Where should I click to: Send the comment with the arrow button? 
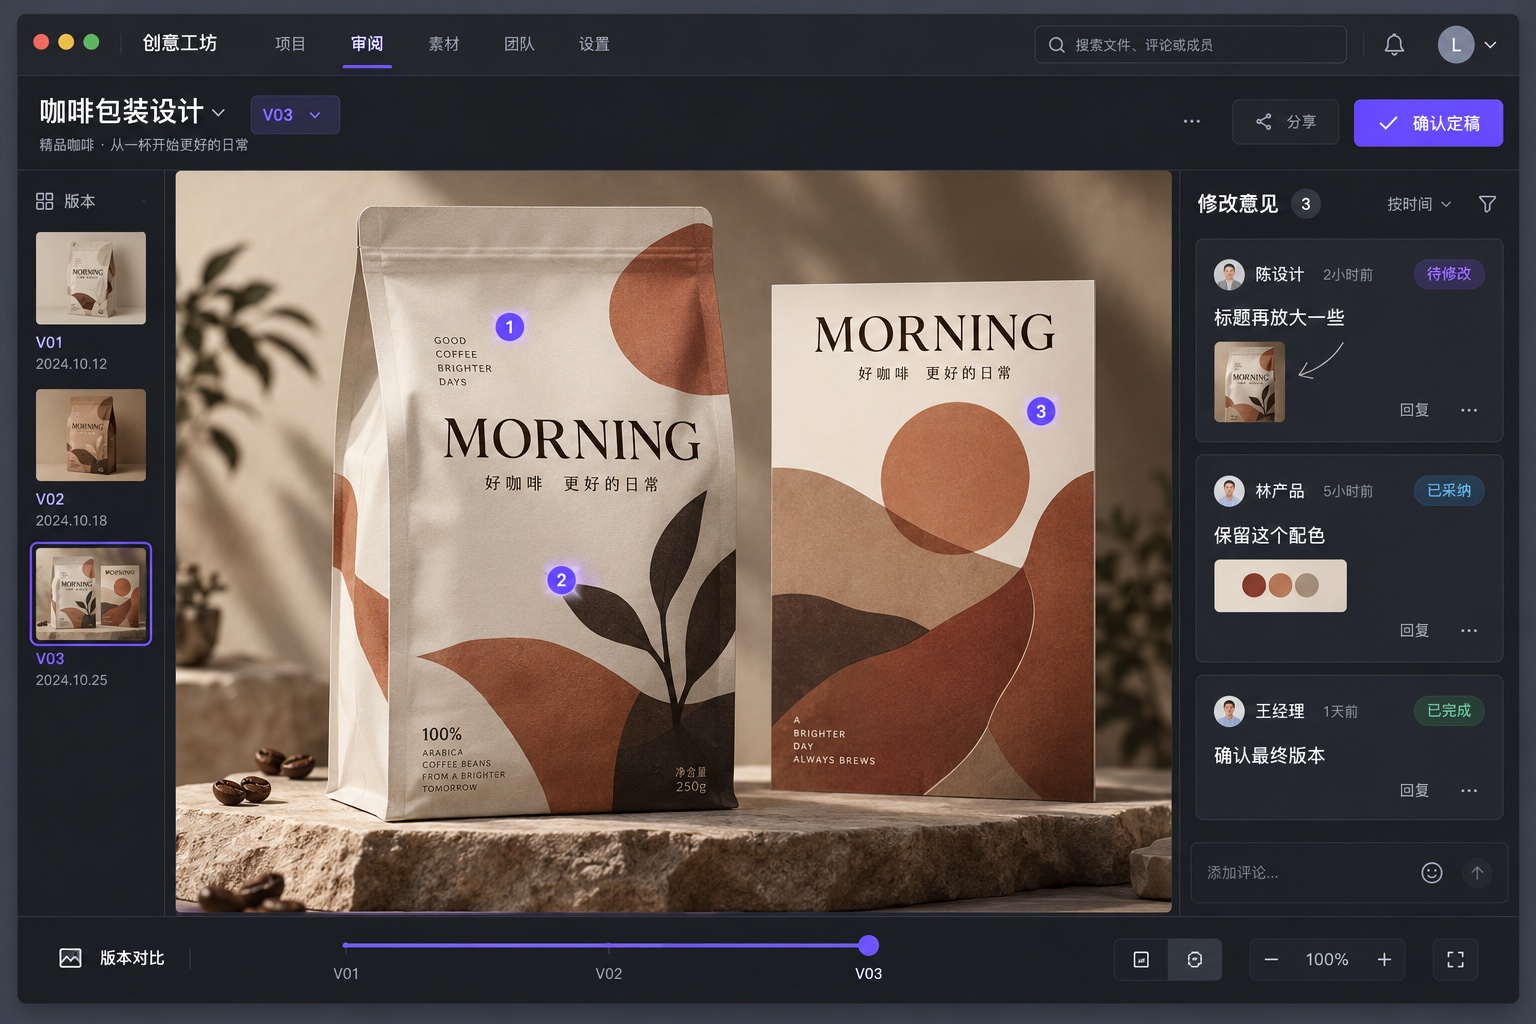1477,873
